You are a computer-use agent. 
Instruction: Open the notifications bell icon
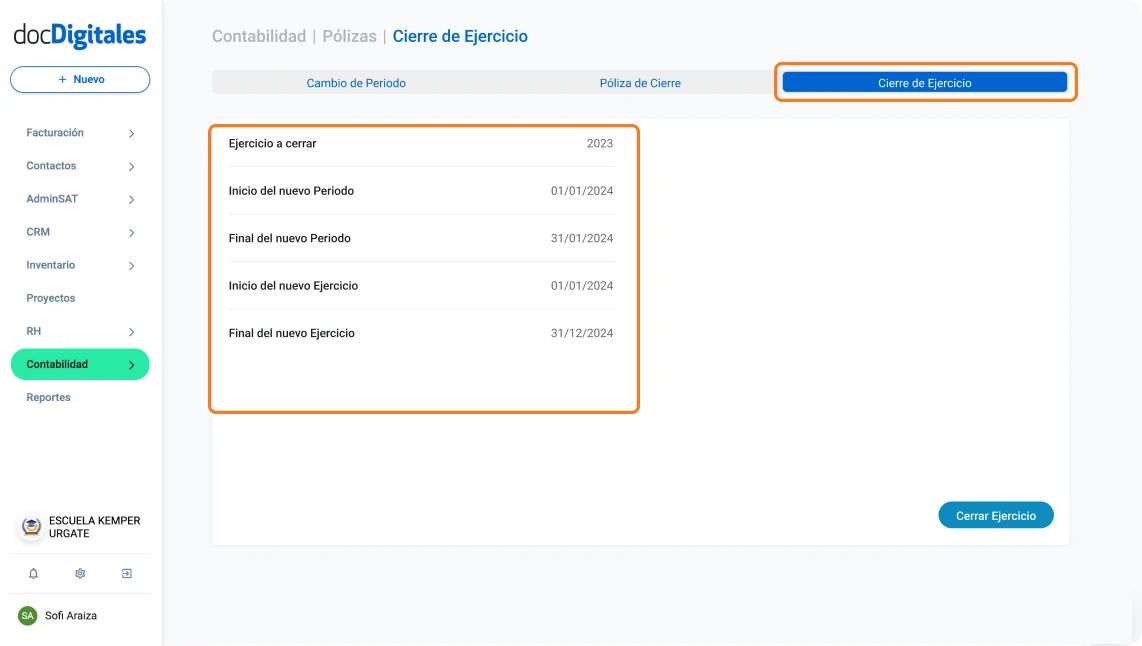click(x=33, y=574)
